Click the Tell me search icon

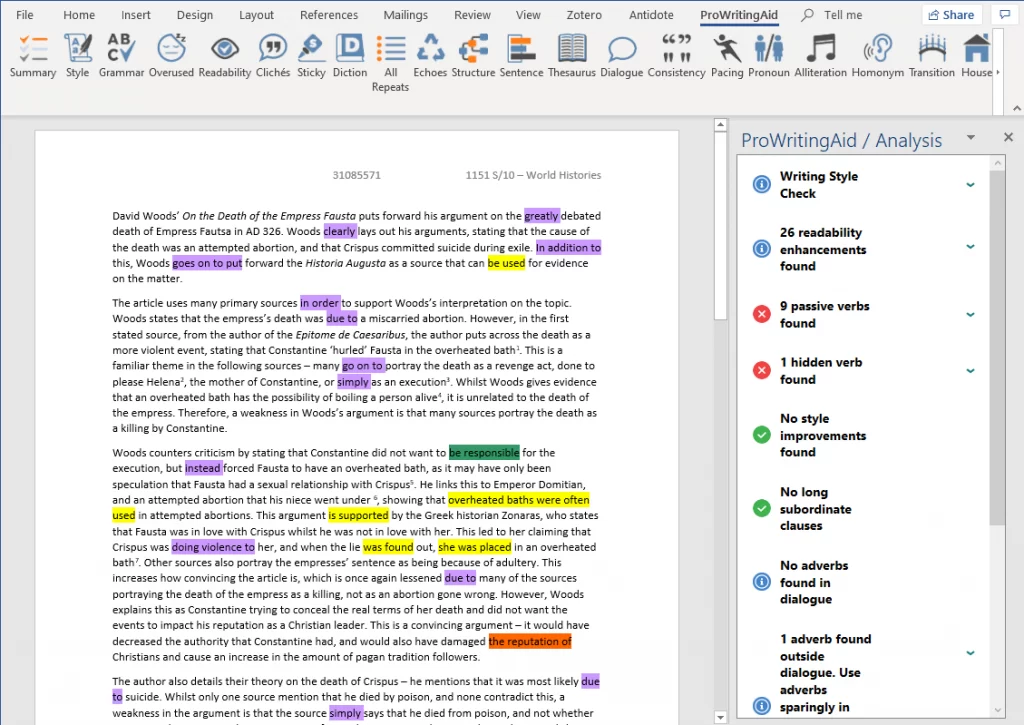coord(808,14)
